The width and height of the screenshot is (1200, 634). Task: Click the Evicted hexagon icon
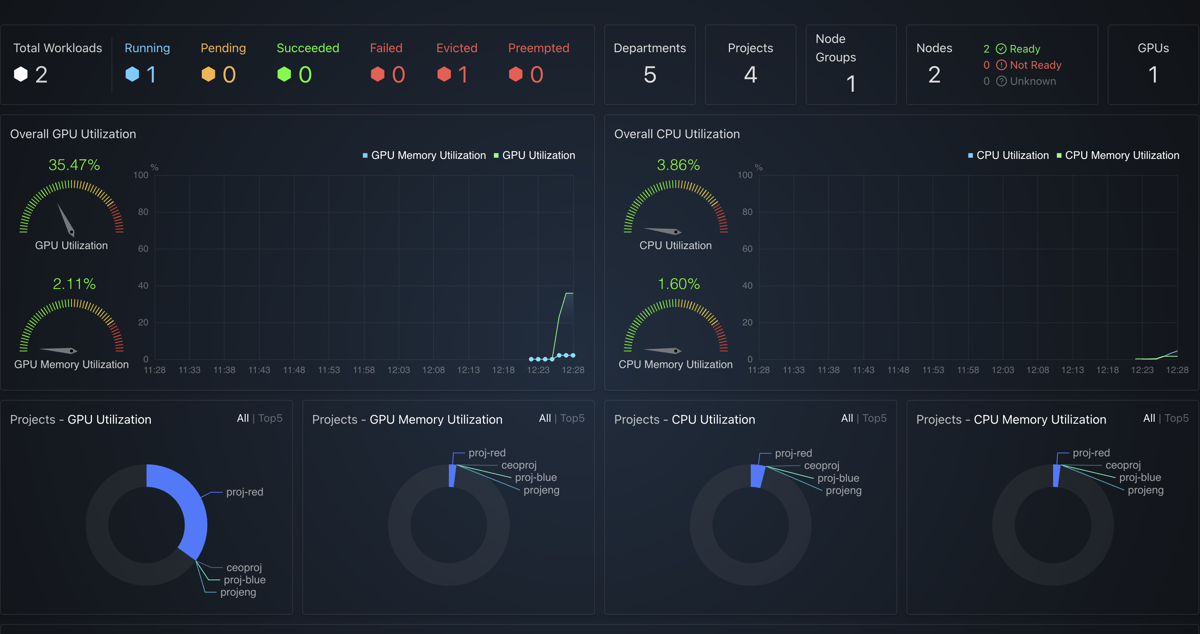coord(444,75)
